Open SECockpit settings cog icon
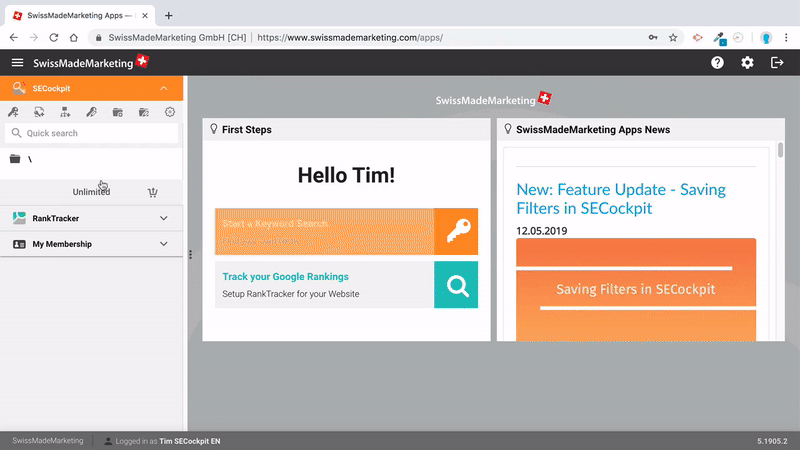800x450 pixels. pos(170,112)
